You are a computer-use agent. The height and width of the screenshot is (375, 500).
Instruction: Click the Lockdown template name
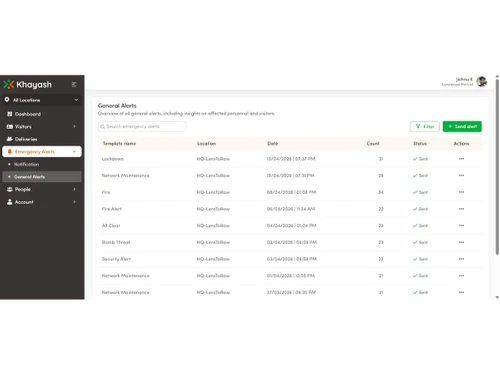113,159
